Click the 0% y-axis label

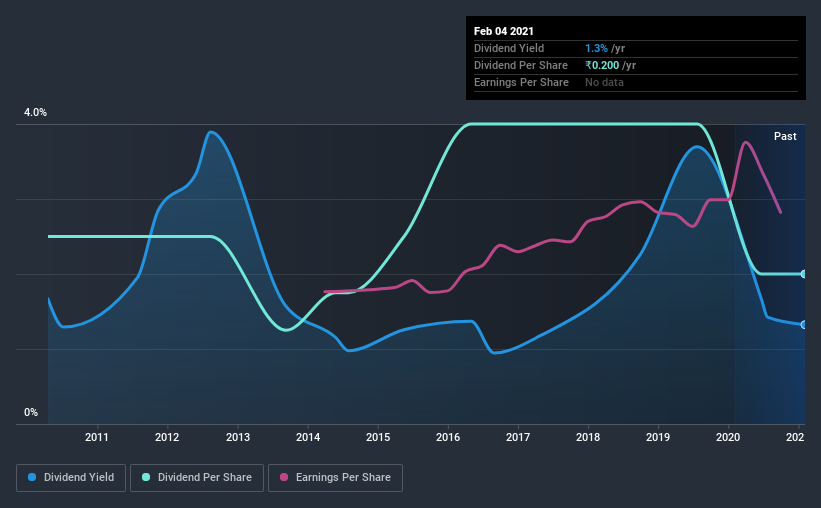coord(31,412)
